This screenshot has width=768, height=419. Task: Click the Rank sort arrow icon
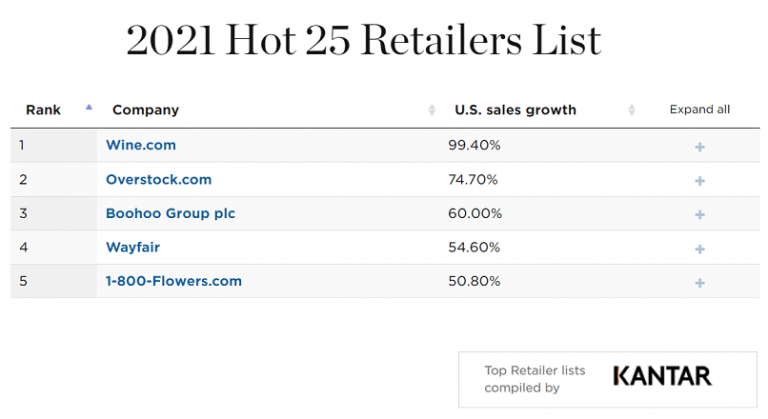[89, 107]
